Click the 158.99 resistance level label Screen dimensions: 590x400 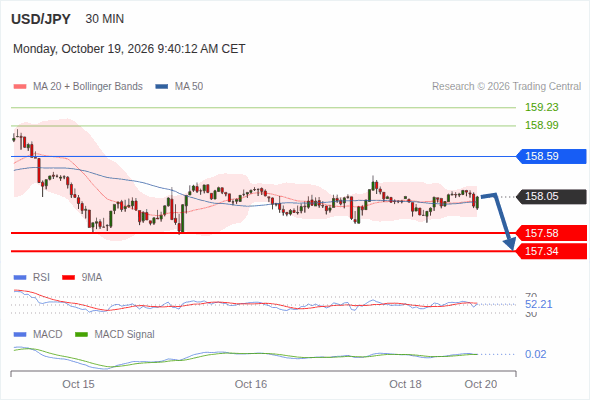542,125
